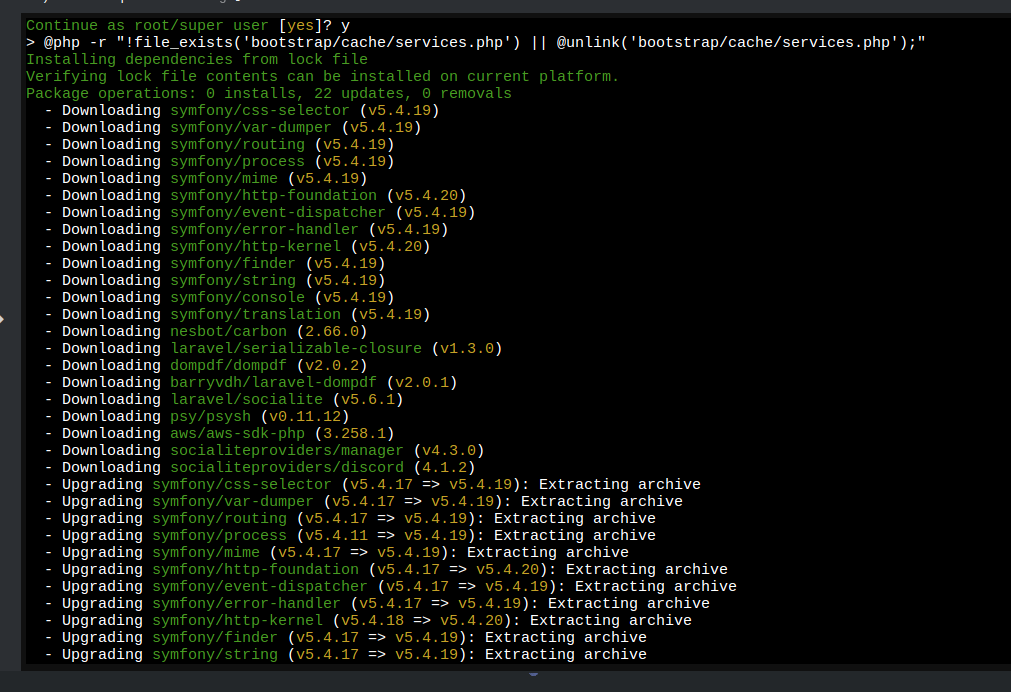The width and height of the screenshot is (1011, 692).
Task: Click the socialiteproviders/discord (4.1.2) line
Action: point(260,467)
